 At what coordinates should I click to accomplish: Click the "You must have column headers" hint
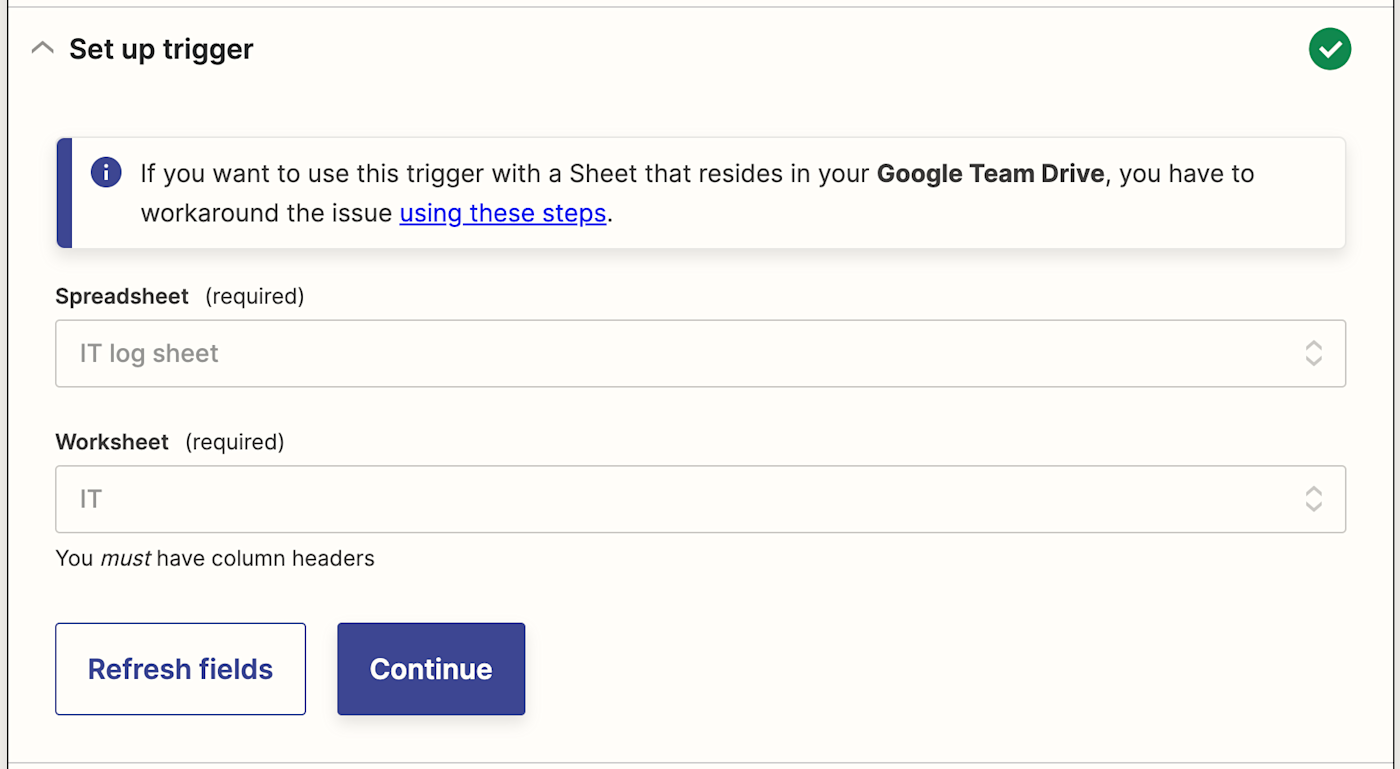pyautogui.click(x=215, y=558)
